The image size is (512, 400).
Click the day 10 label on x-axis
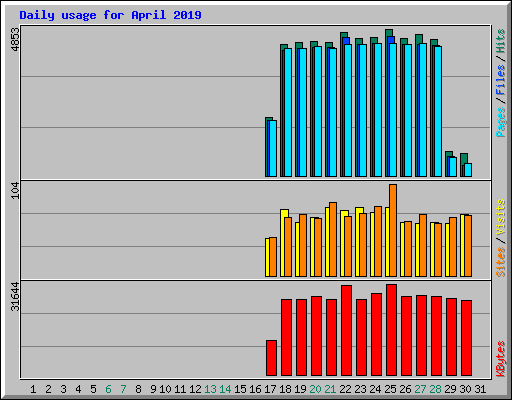(165, 389)
